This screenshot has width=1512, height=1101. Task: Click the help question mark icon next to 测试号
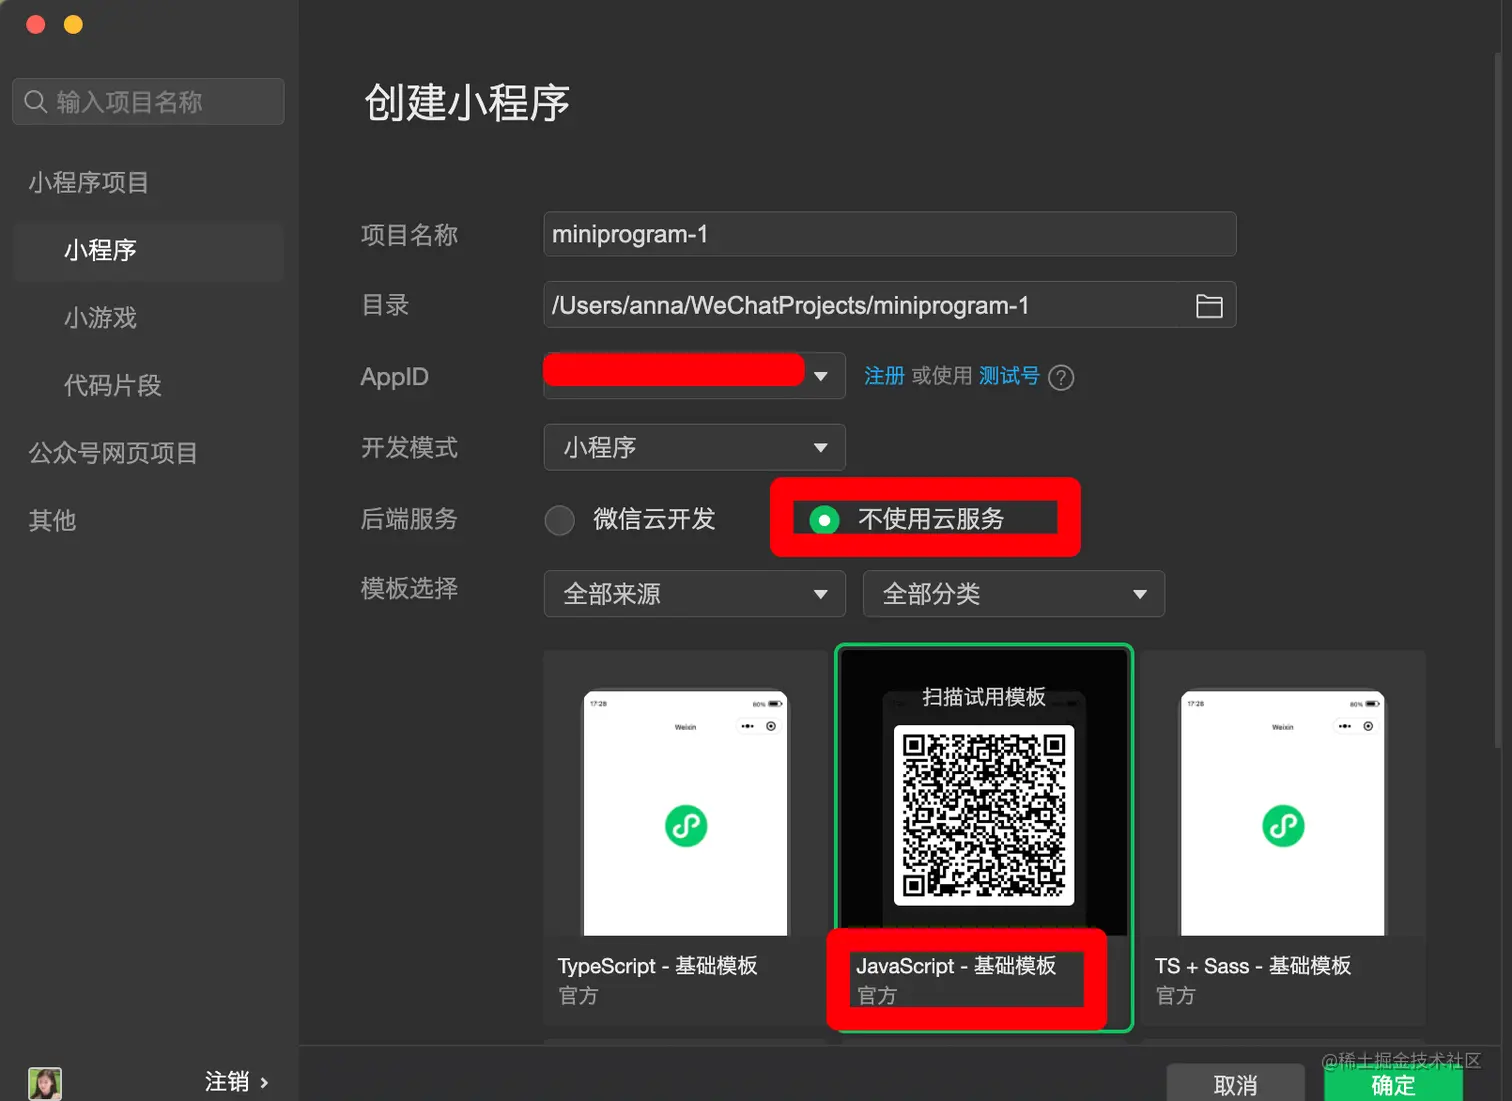pyautogui.click(x=1061, y=377)
